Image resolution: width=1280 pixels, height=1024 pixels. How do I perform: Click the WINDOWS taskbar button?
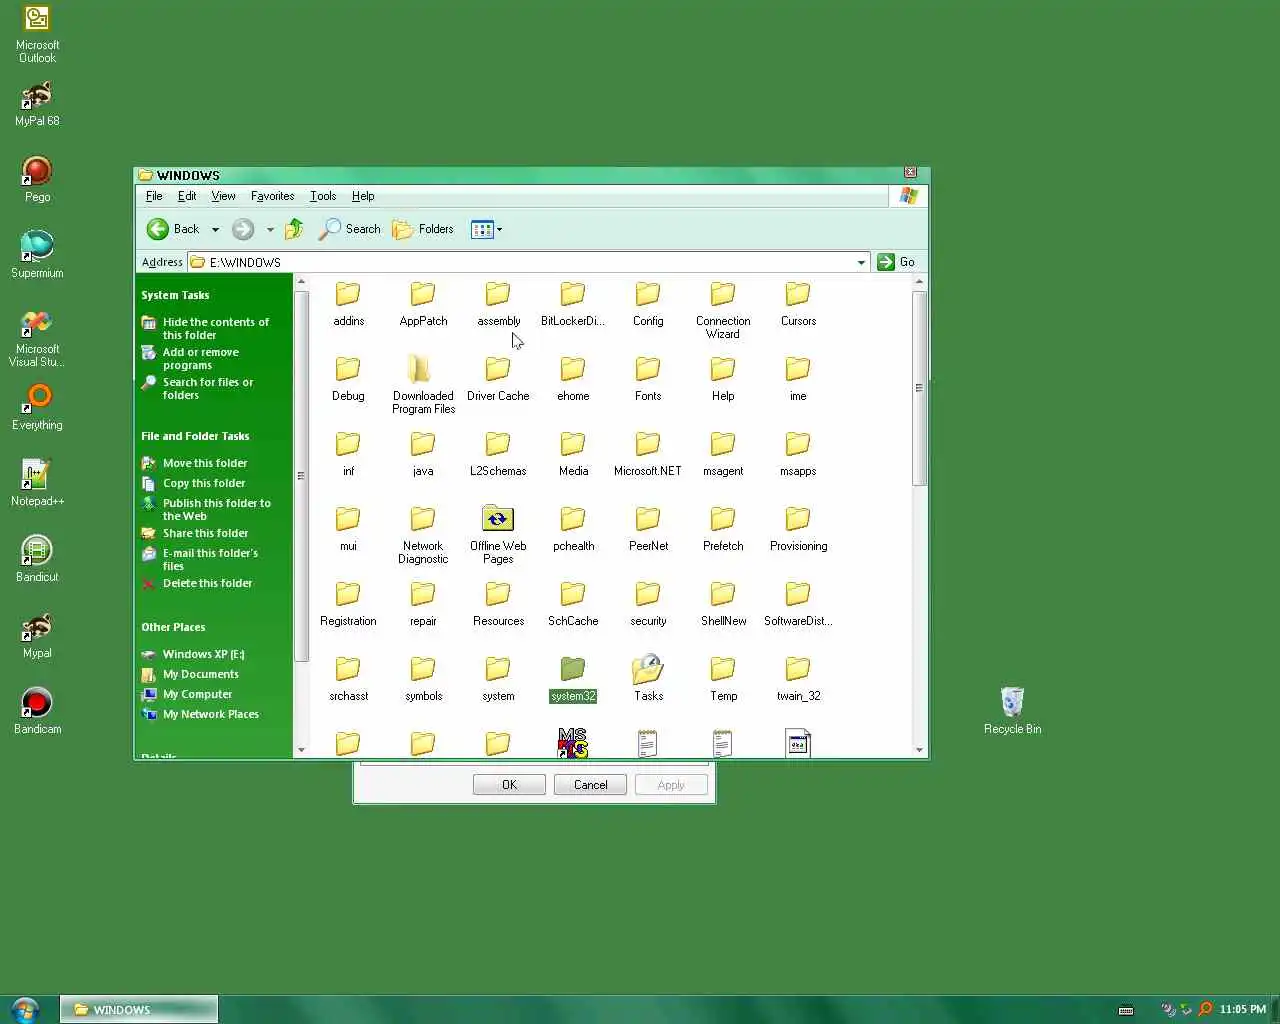(x=139, y=1010)
